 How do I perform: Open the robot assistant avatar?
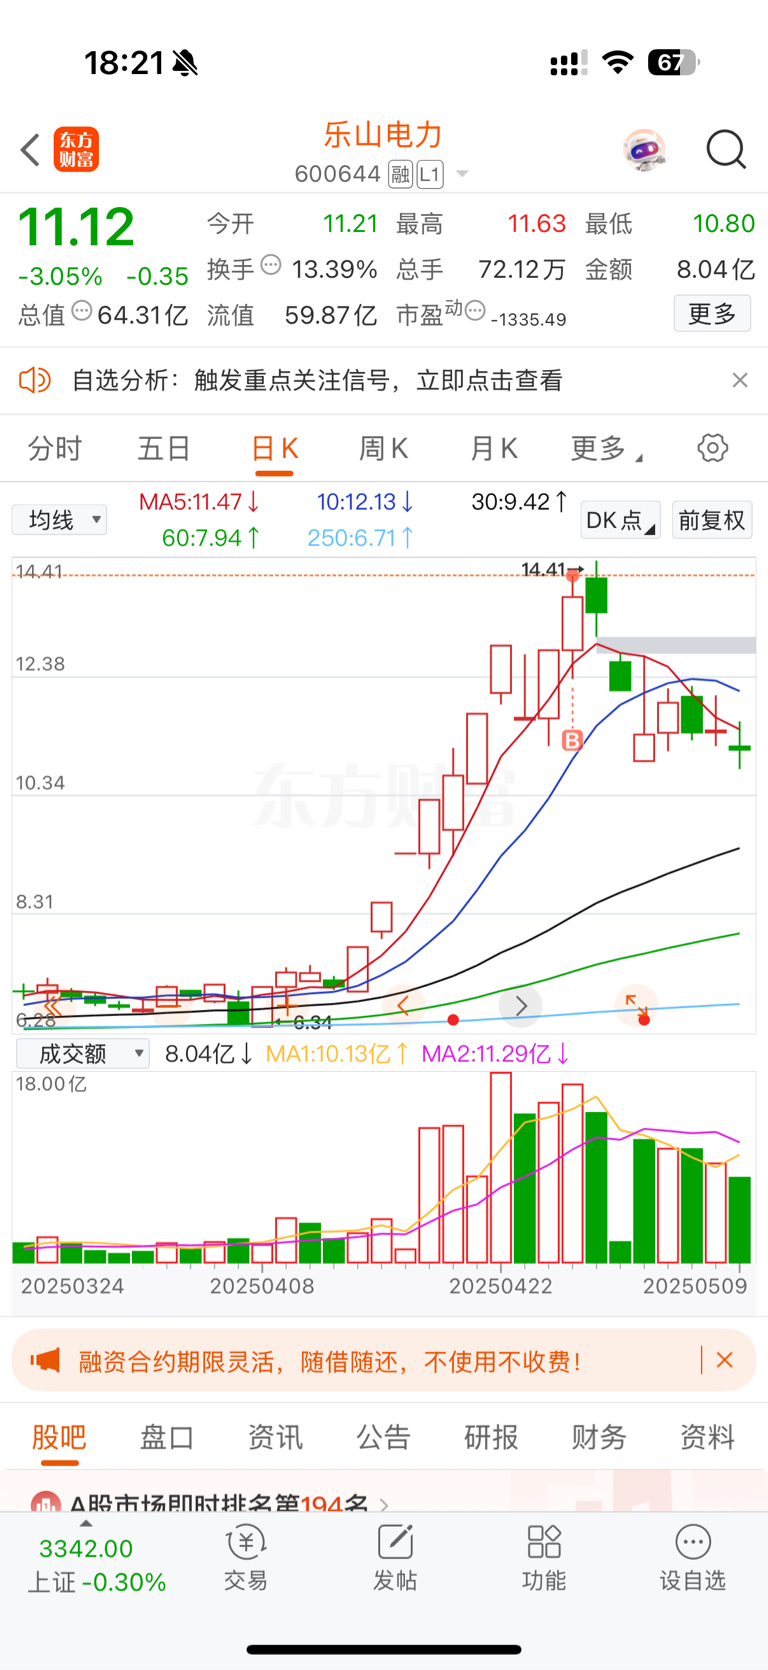coord(645,150)
